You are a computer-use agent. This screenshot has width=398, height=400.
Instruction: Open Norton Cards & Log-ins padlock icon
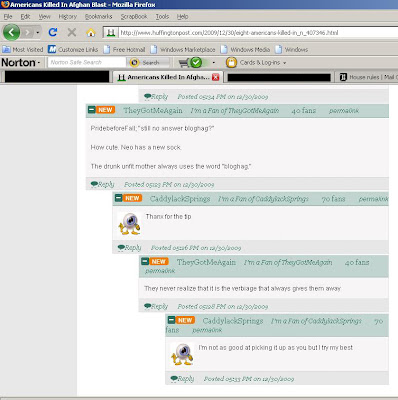click(231, 62)
